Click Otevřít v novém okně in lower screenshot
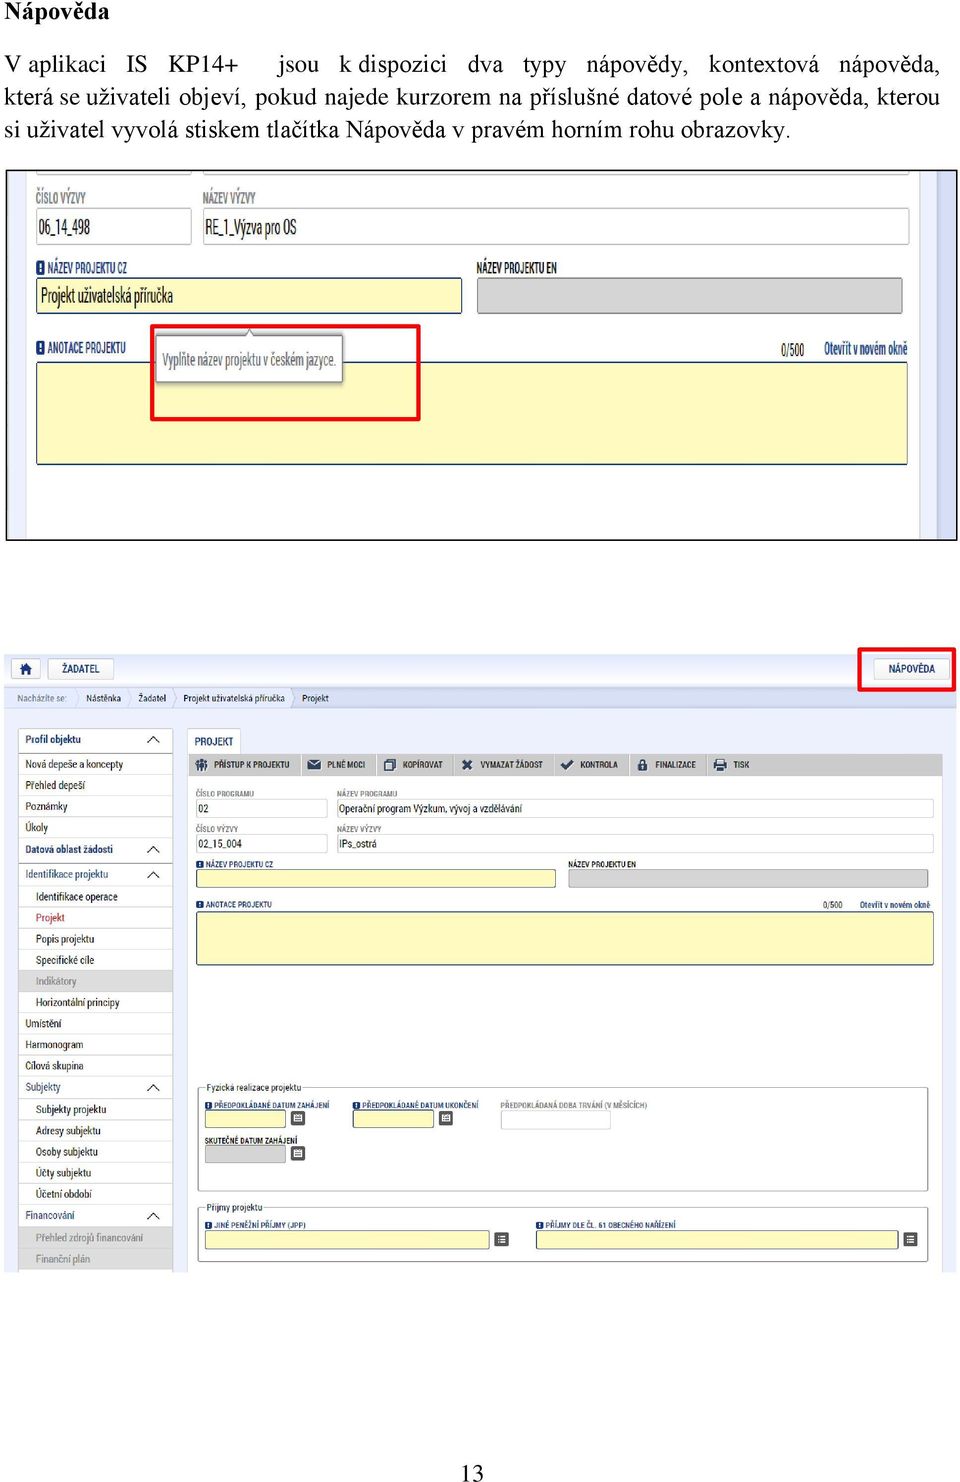 coord(895,904)
